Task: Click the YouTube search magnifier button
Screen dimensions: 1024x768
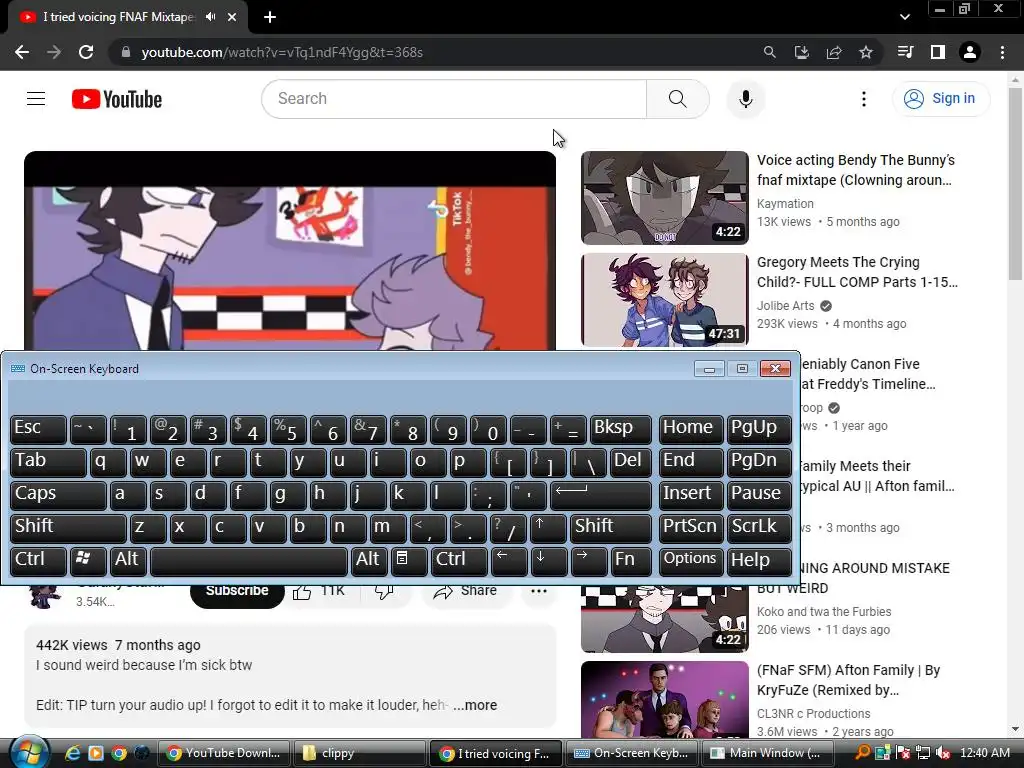Action: click(x=678, y=99)
